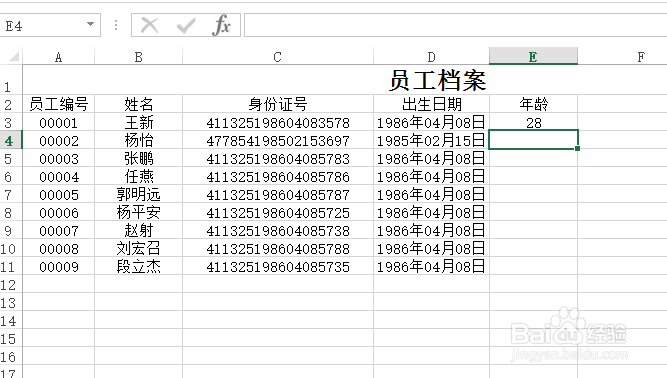Click ID number cell 411325198604085786
This screenshot has width=667, height=378.
[278, 176]
